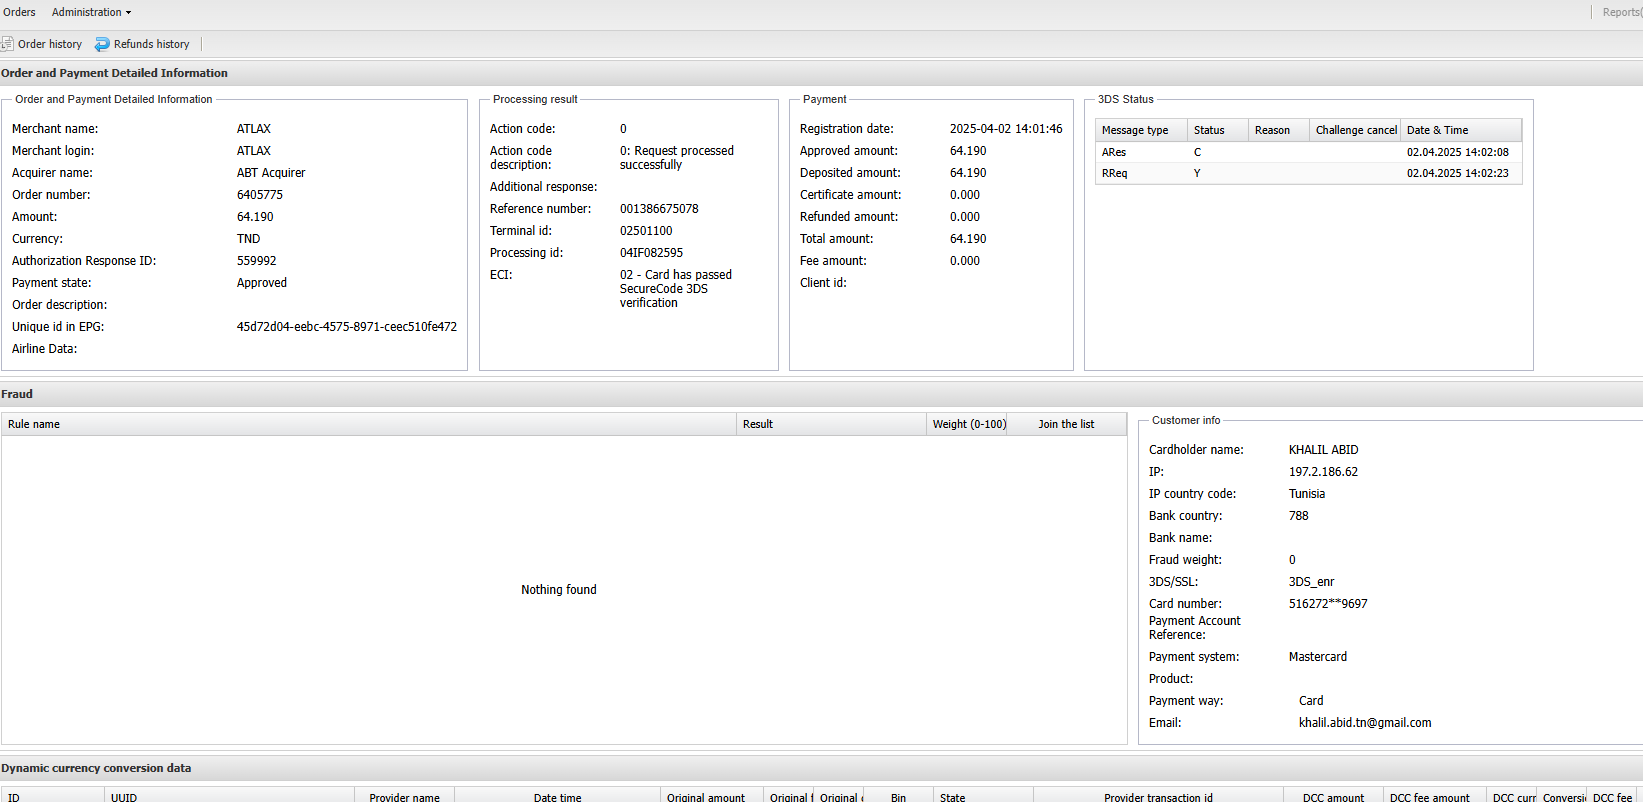The width and height of the screenshot is (1643, 802).
Task: Click the Order history document icon
Action: (7, 44)
